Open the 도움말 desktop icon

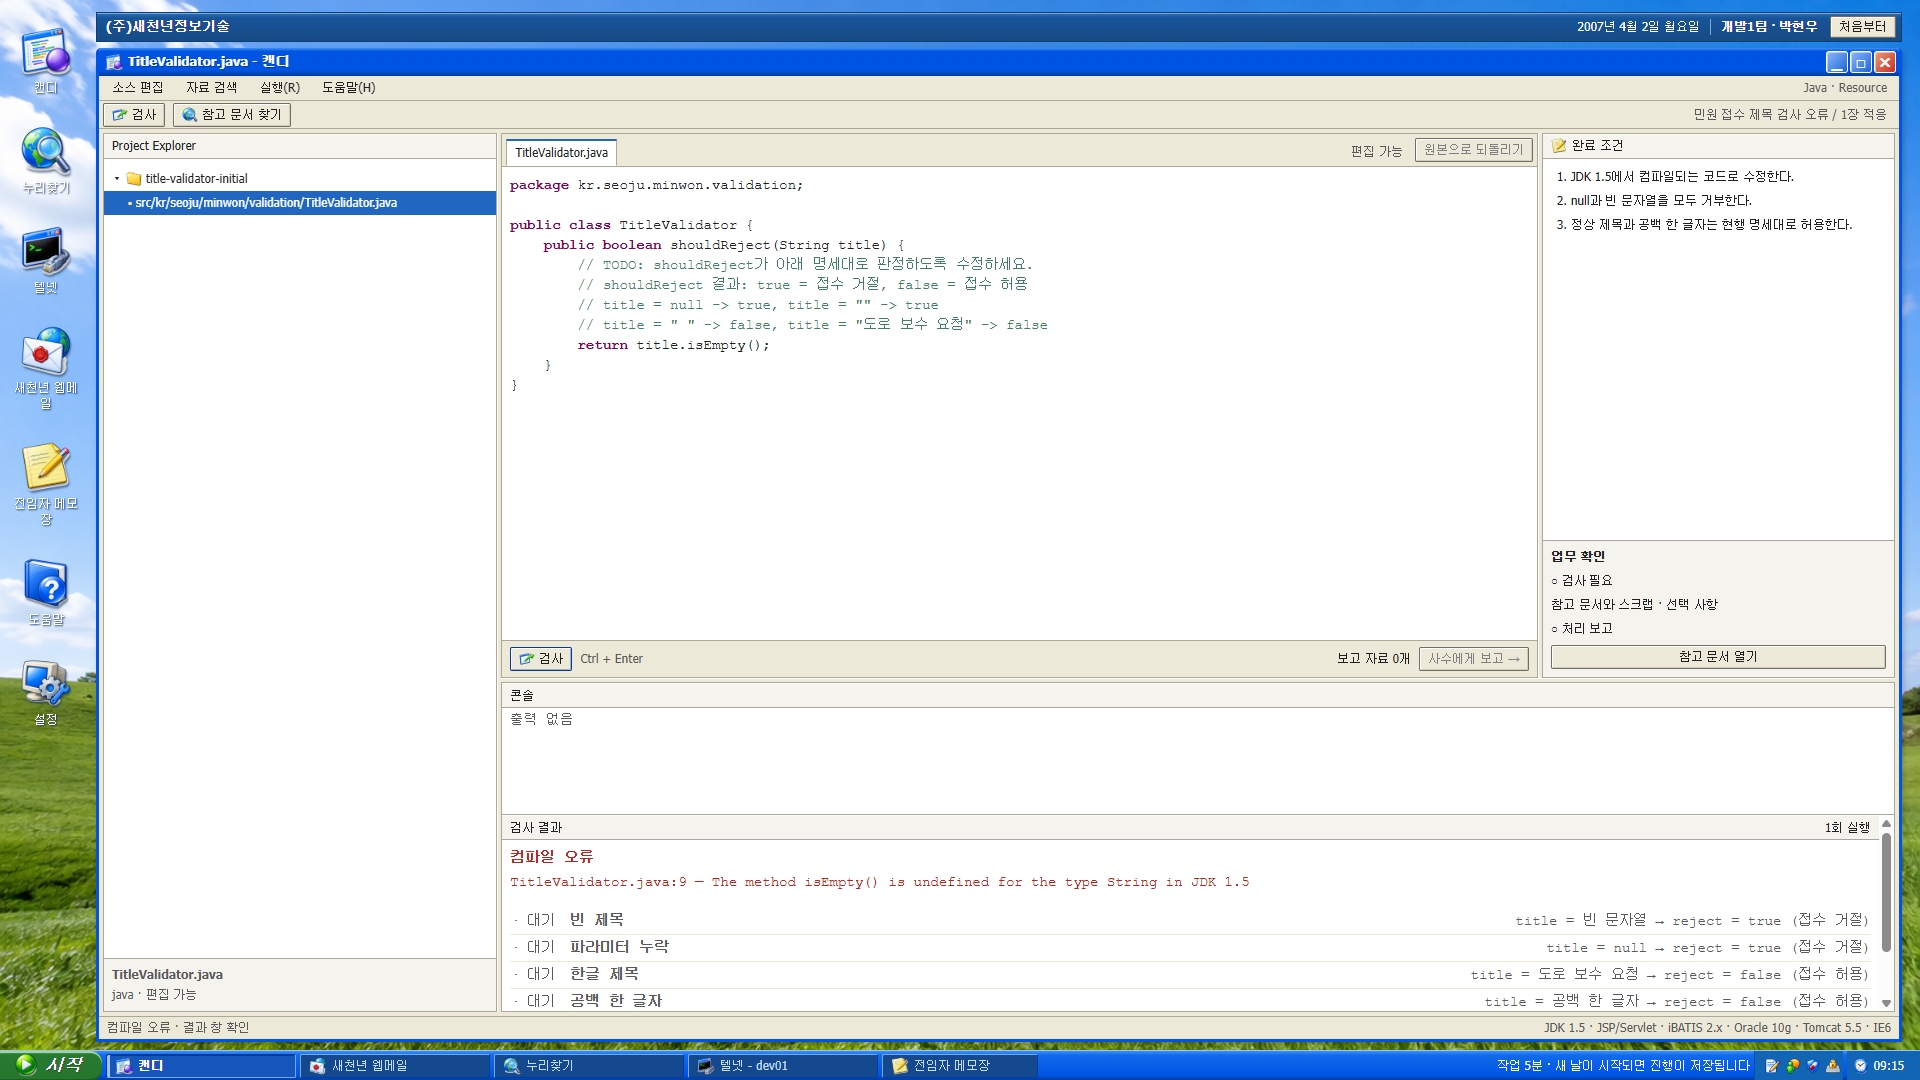(46, 593)
